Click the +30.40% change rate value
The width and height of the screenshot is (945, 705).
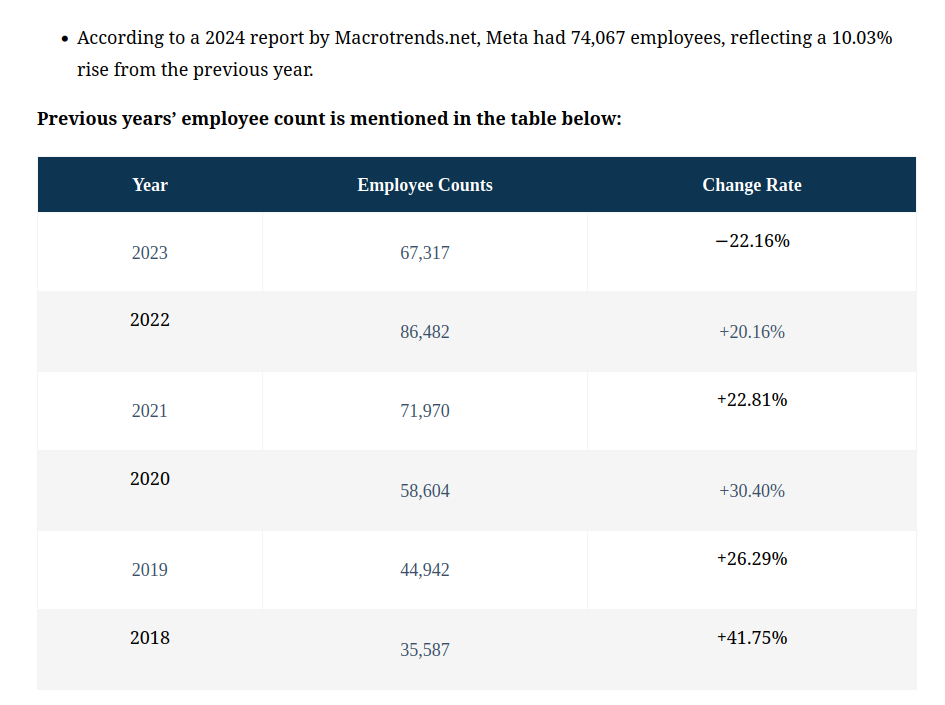click(752, 491)
